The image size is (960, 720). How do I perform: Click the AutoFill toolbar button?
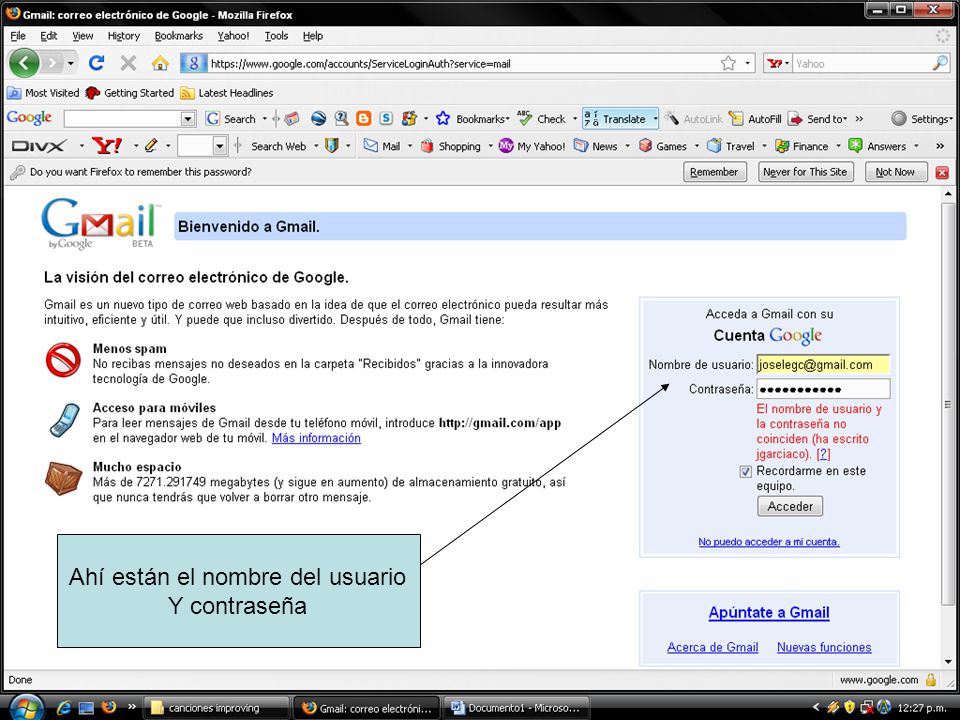755,119
